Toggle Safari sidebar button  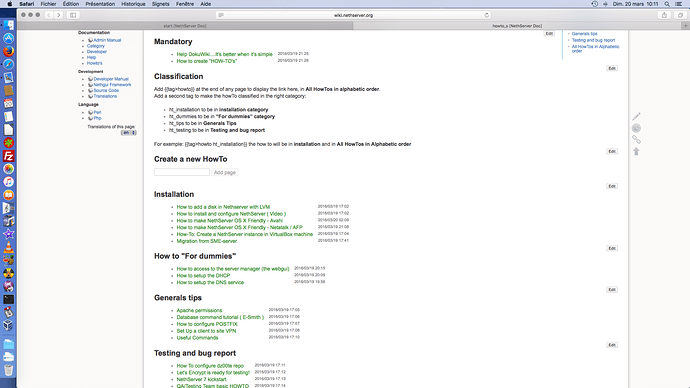73,15
